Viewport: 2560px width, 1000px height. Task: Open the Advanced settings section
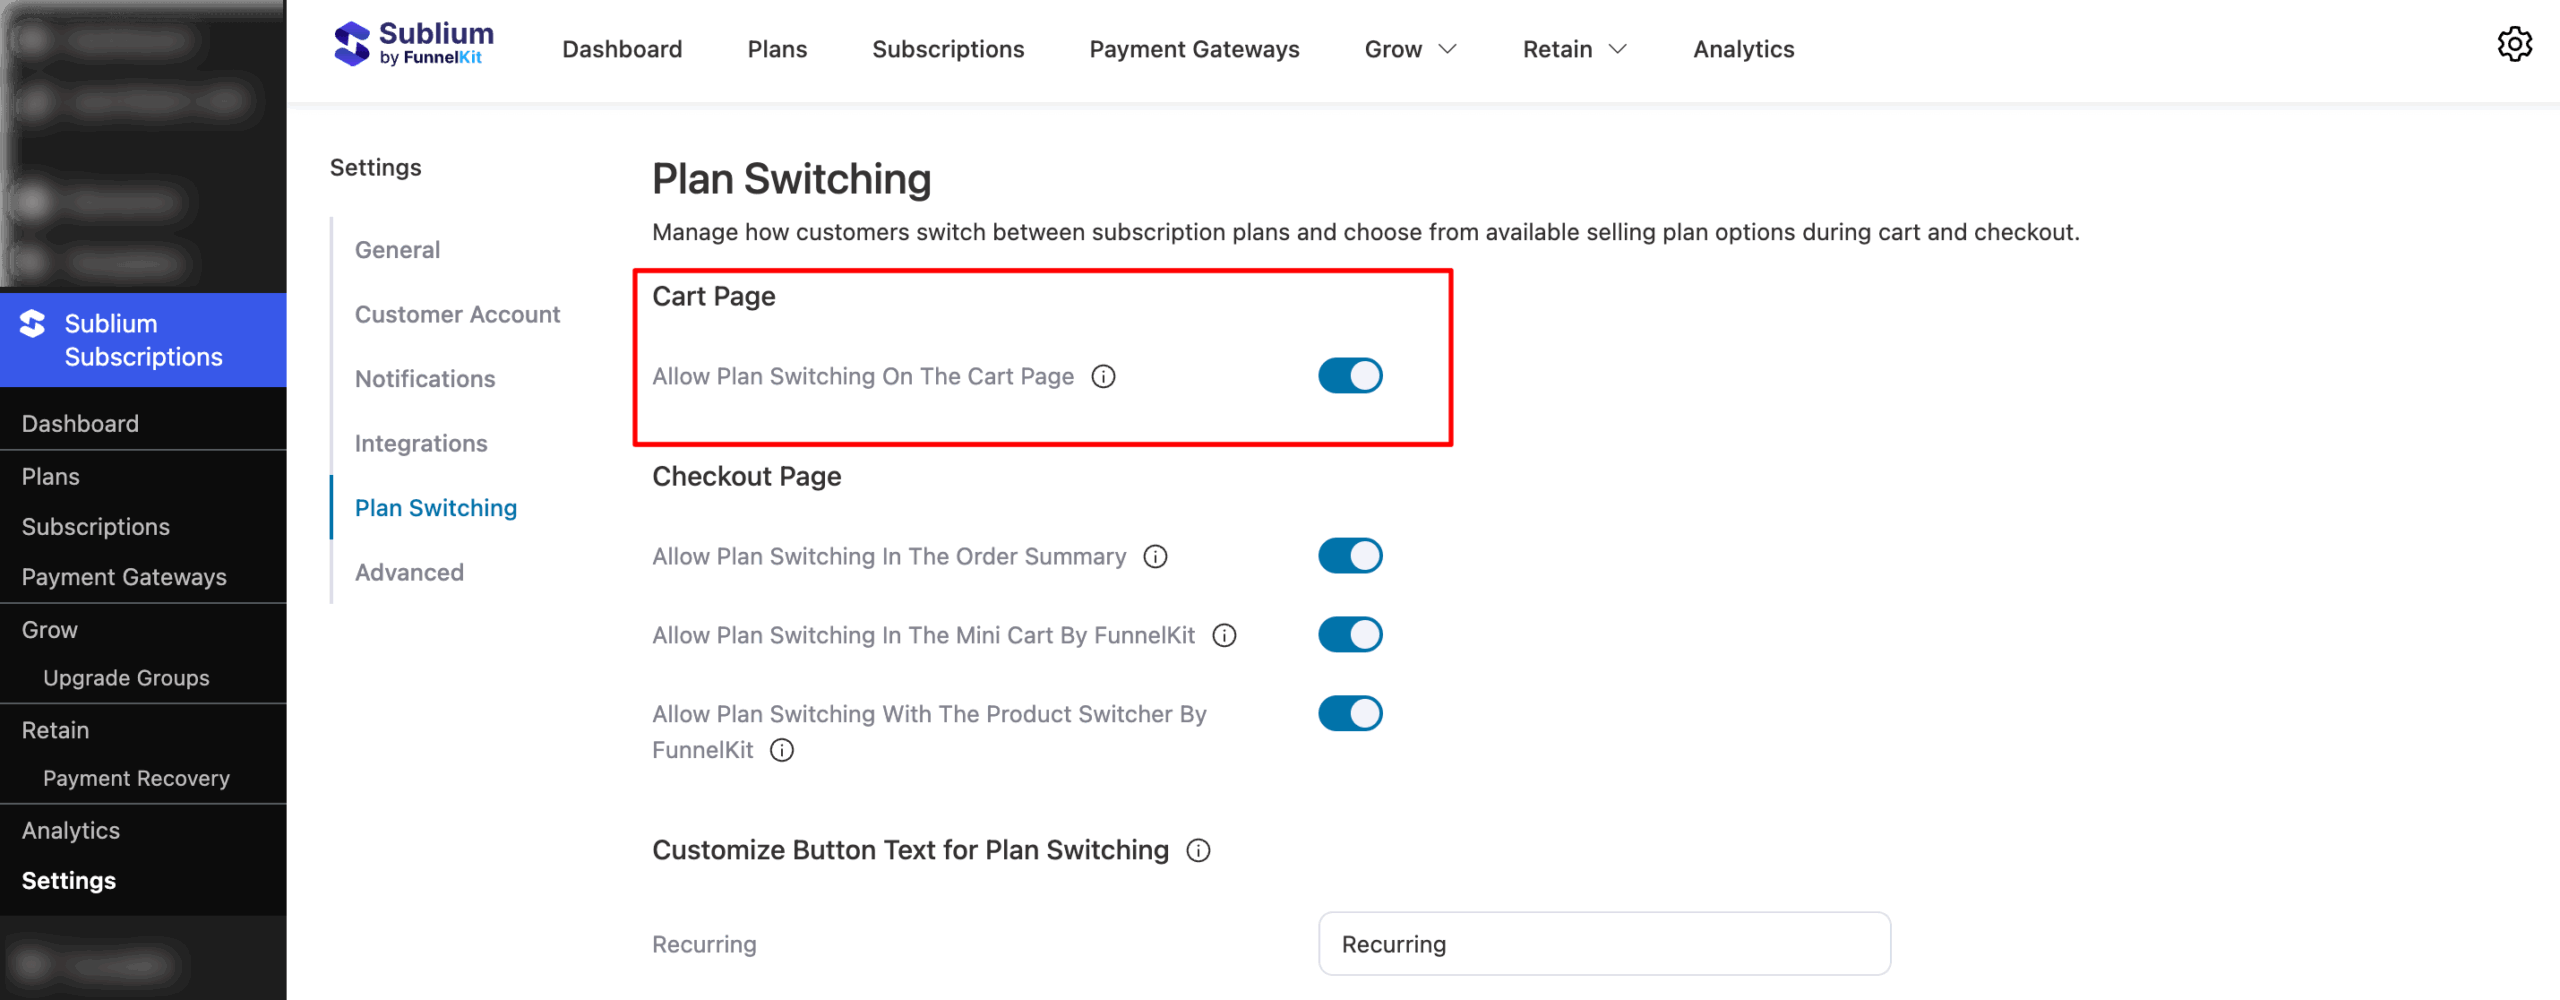tap(408, 572)
